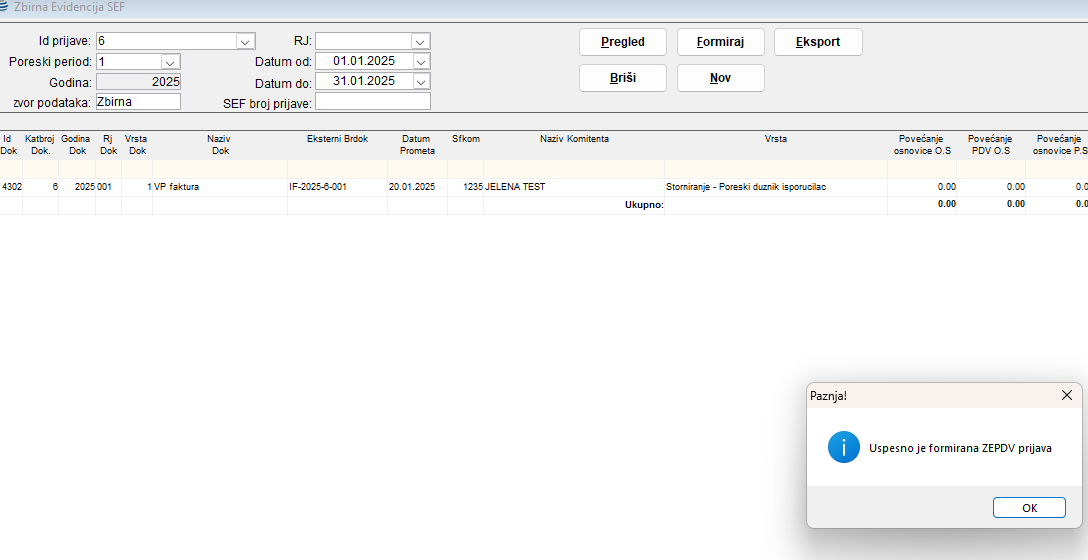Click the Naziv Komitenta column header

574,139
